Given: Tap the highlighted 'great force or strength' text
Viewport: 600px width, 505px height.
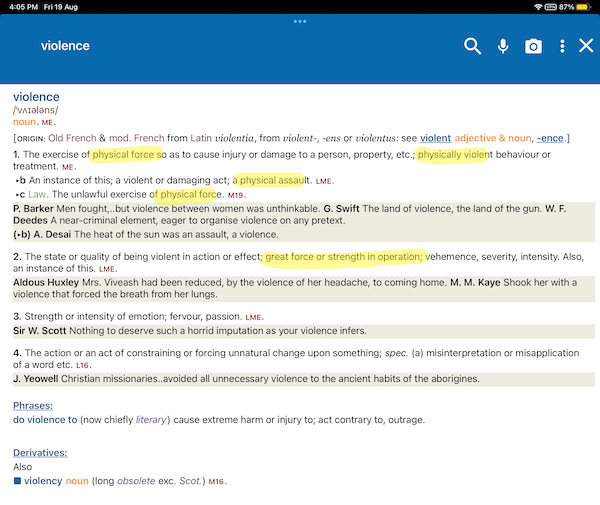Looking at the screenshot, I should [344, 257].
